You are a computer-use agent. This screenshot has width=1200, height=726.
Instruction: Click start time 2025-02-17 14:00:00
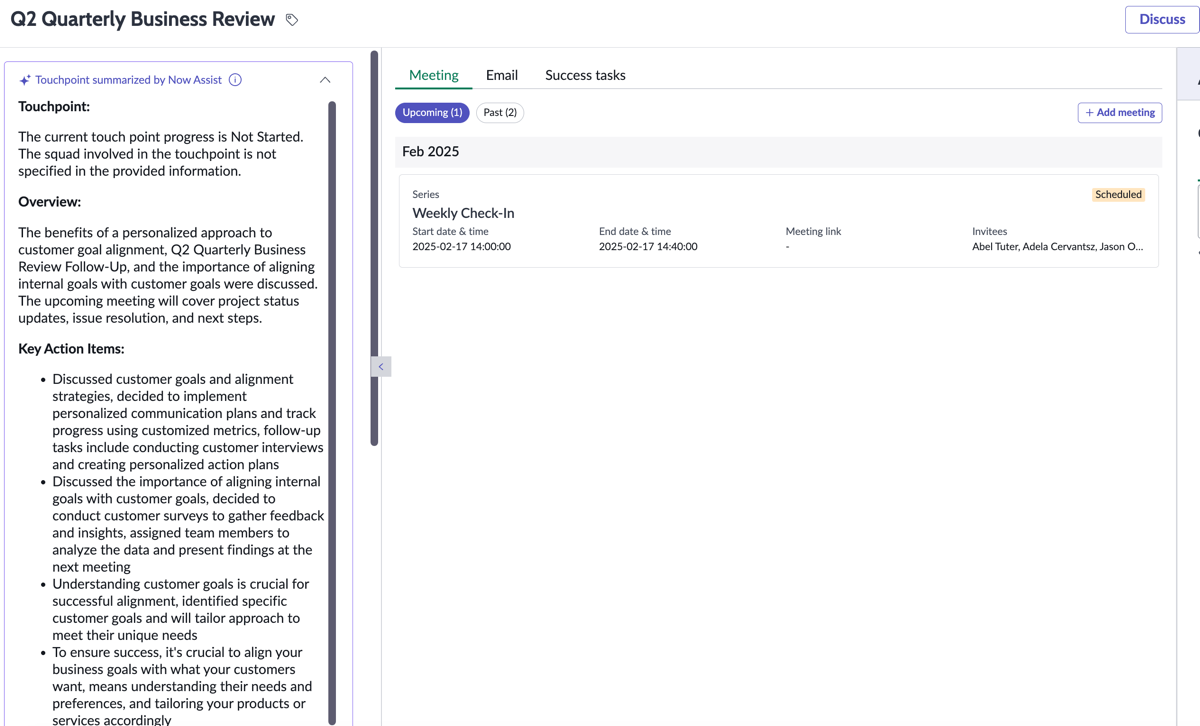click(x=462, y=246)
